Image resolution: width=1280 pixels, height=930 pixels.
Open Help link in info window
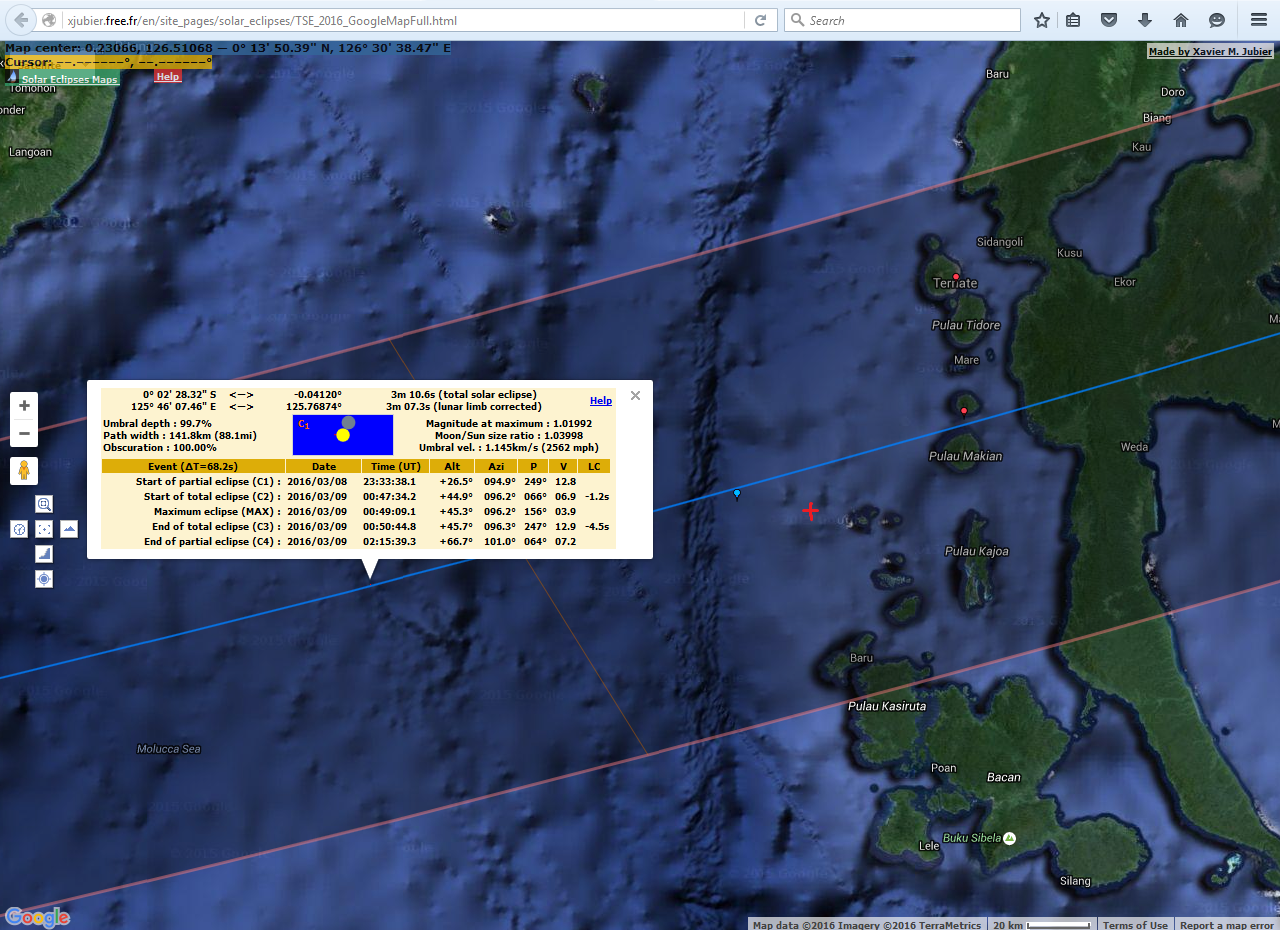(601, 401)
